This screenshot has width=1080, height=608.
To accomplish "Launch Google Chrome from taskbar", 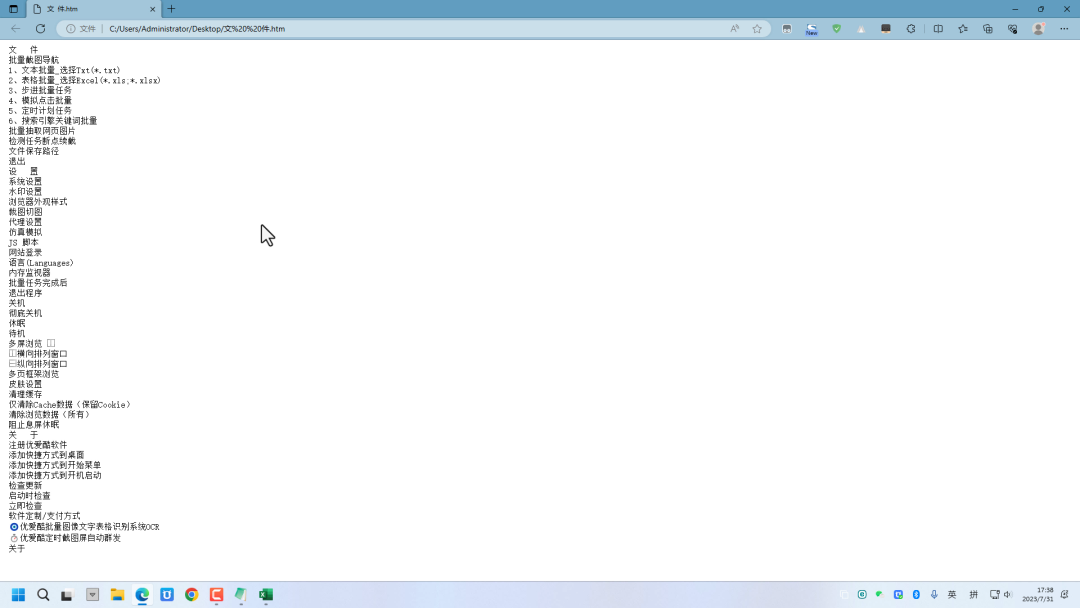I will (191, 595).
